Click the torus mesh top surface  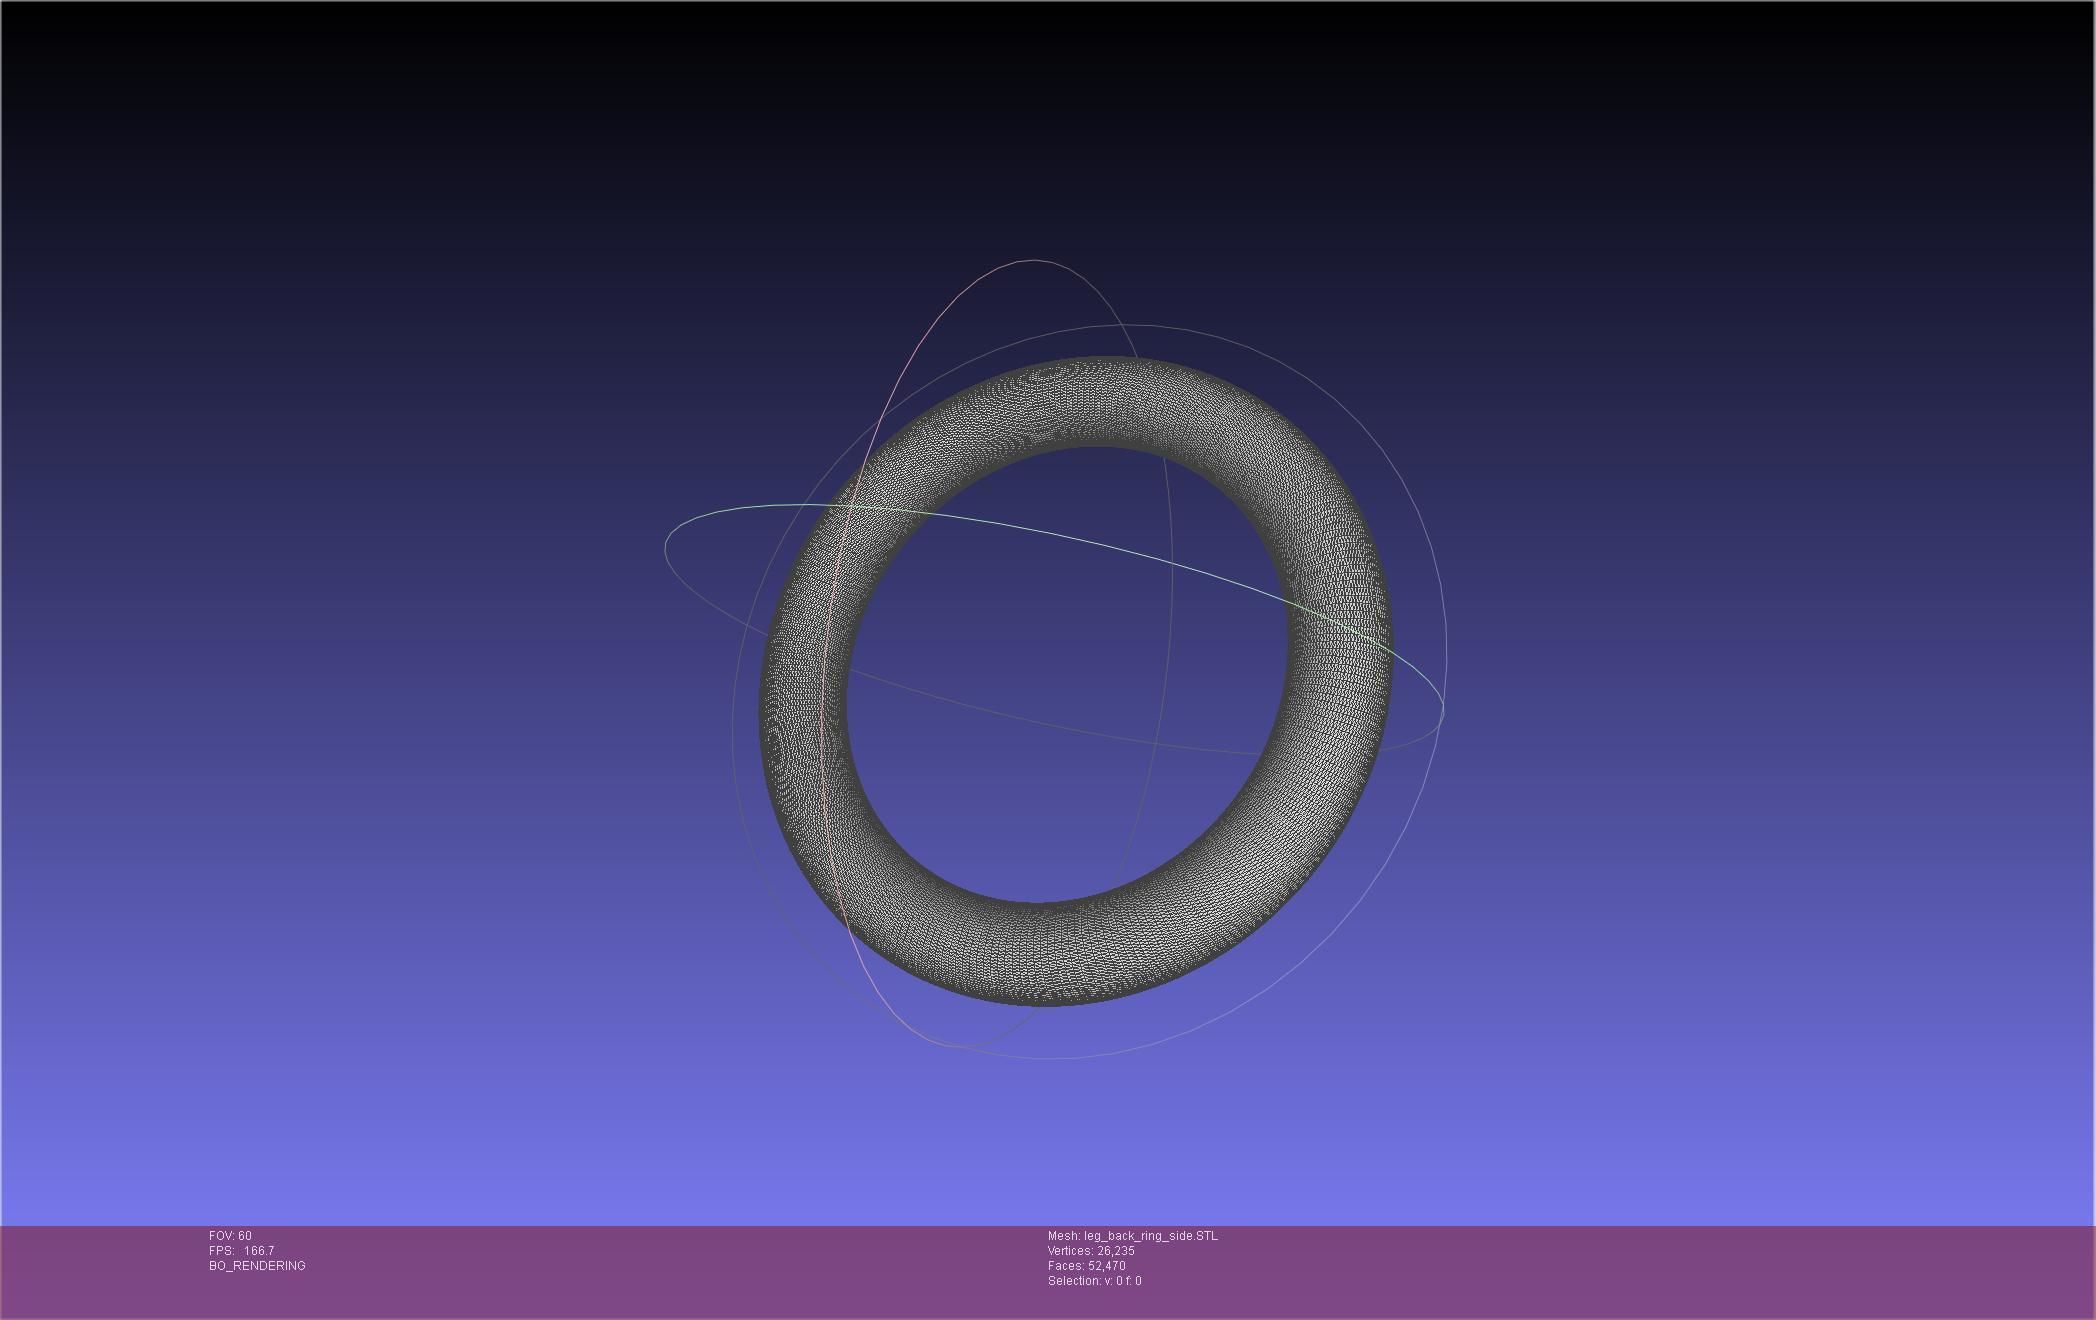point(1090,400)
